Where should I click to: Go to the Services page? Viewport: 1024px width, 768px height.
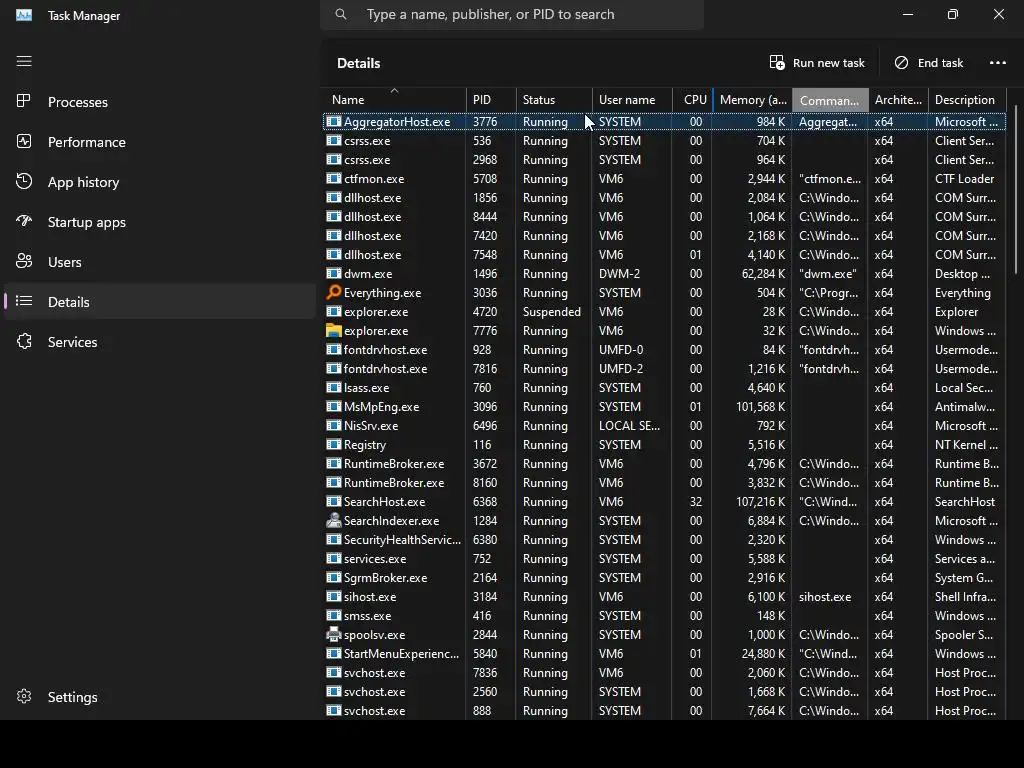tap(160, 342)
